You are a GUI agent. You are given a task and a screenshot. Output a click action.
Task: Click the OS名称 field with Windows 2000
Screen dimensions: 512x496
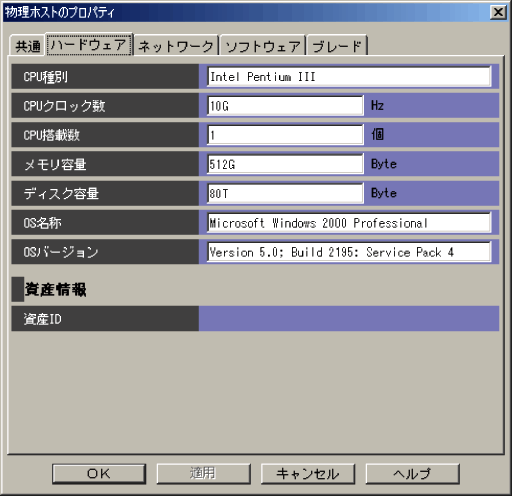[349, 223]
